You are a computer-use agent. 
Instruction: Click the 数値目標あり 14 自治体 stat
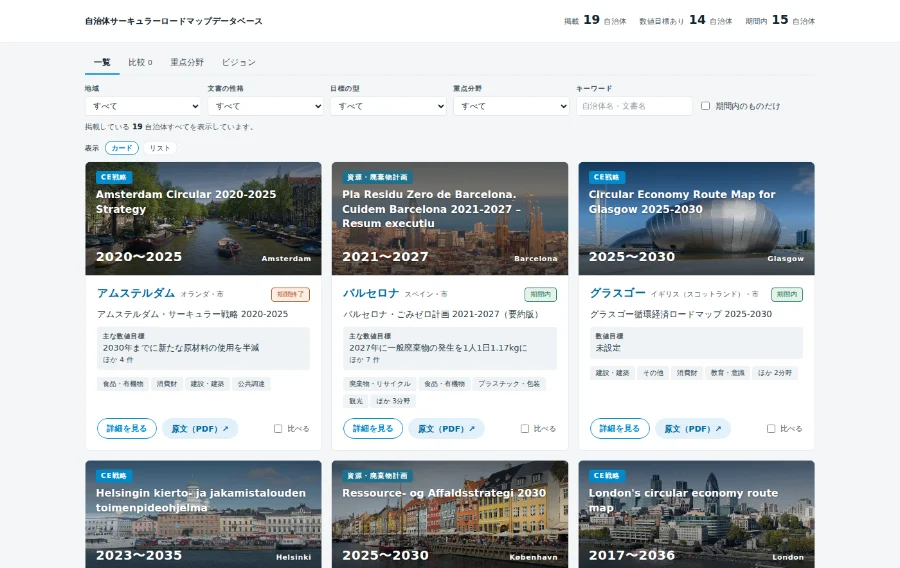pyautogui.click(x=686, y=20)
